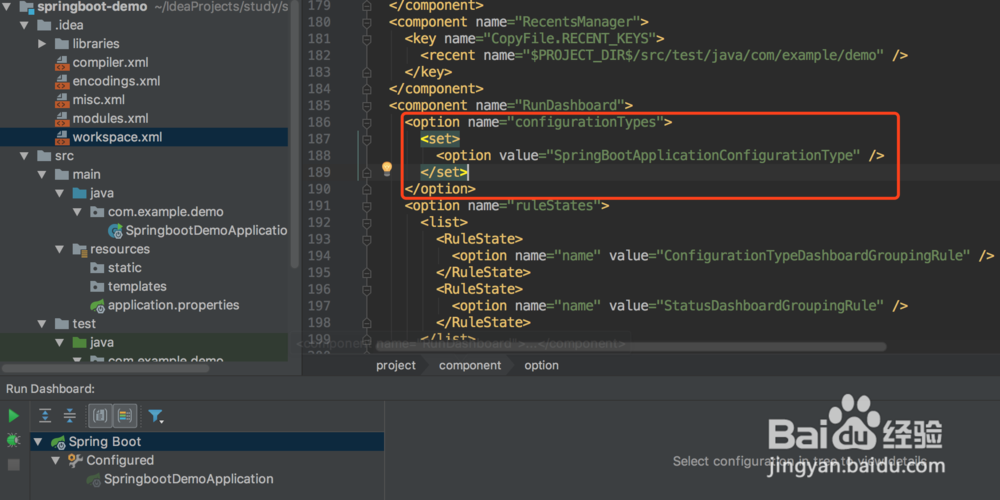This screenshot has height=500, width=1000.
Task: Click Expand All in Run Dashboard toolbar
Action: tap(45, 416)
